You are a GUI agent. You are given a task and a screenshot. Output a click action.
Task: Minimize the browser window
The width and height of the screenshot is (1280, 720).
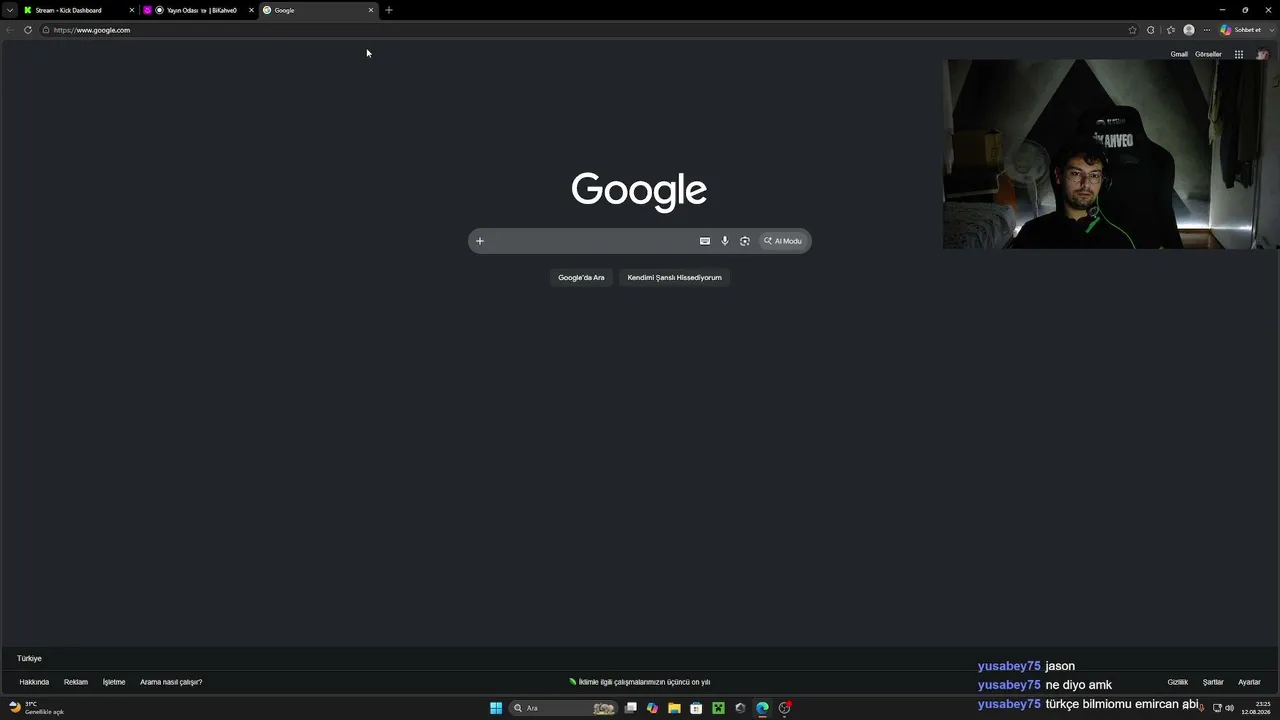click(1222, 10)
